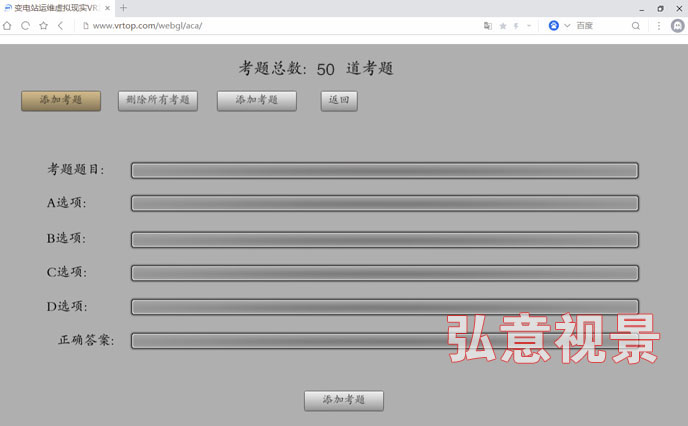The image size is (688, 426).
Task: Go back using the browser back arrow
Action: pyautogui.click(x=61, y=26)
